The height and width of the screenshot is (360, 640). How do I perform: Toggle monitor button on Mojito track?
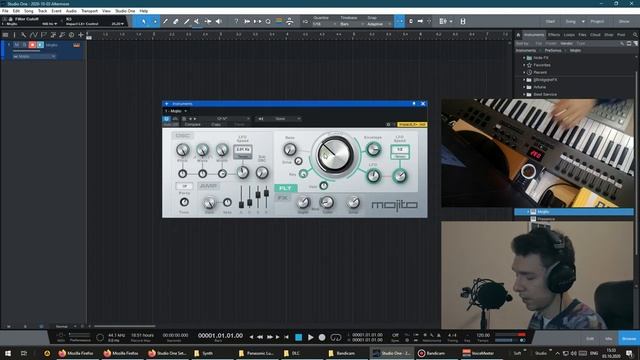(x=40, y=45)
